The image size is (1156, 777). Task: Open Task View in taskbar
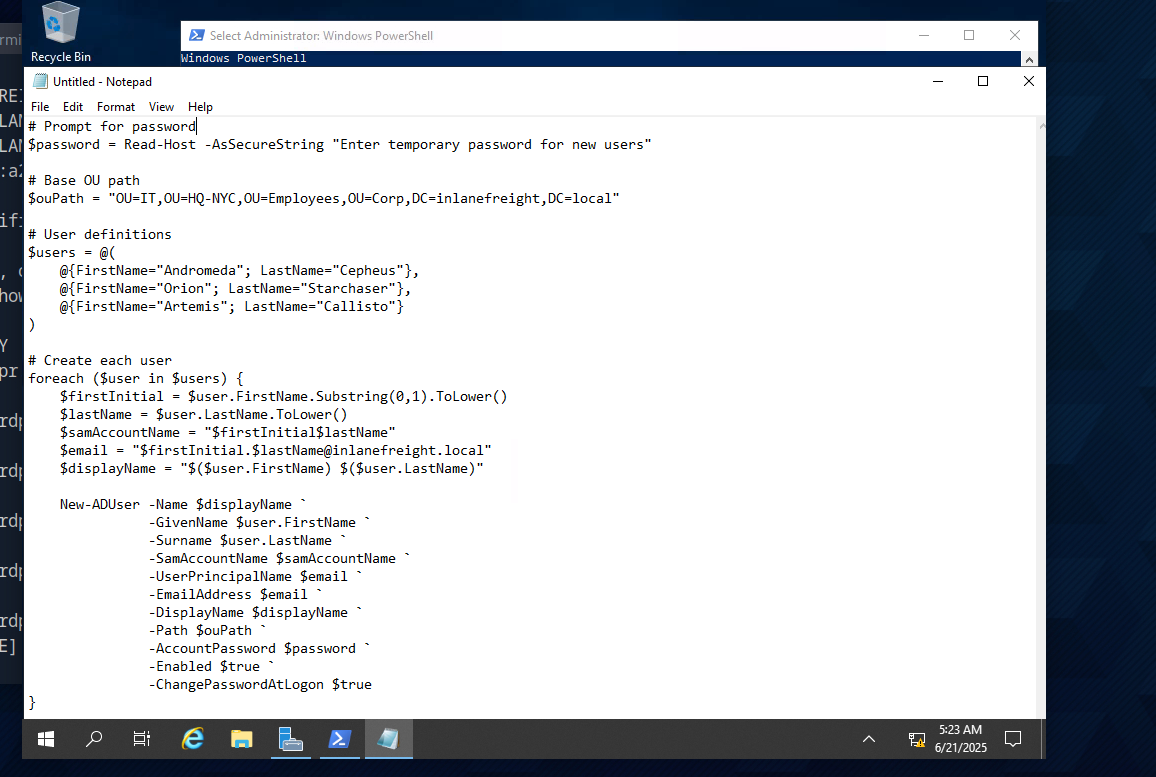(x=142, y=739)
